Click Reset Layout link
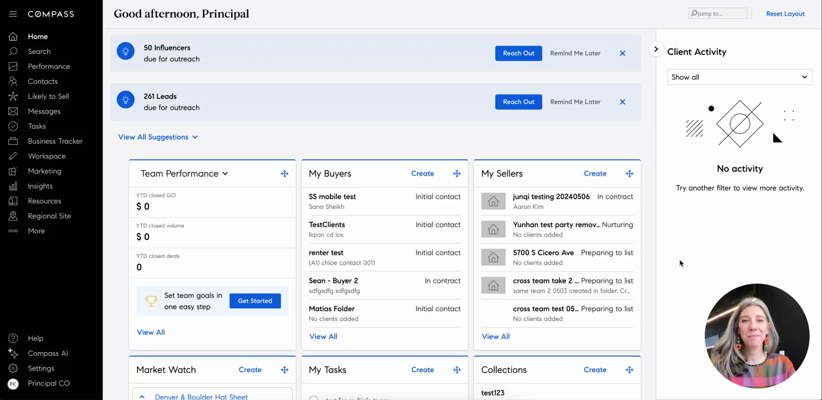The width and height of the screenshot is (822, 400). tap(785, 14)
